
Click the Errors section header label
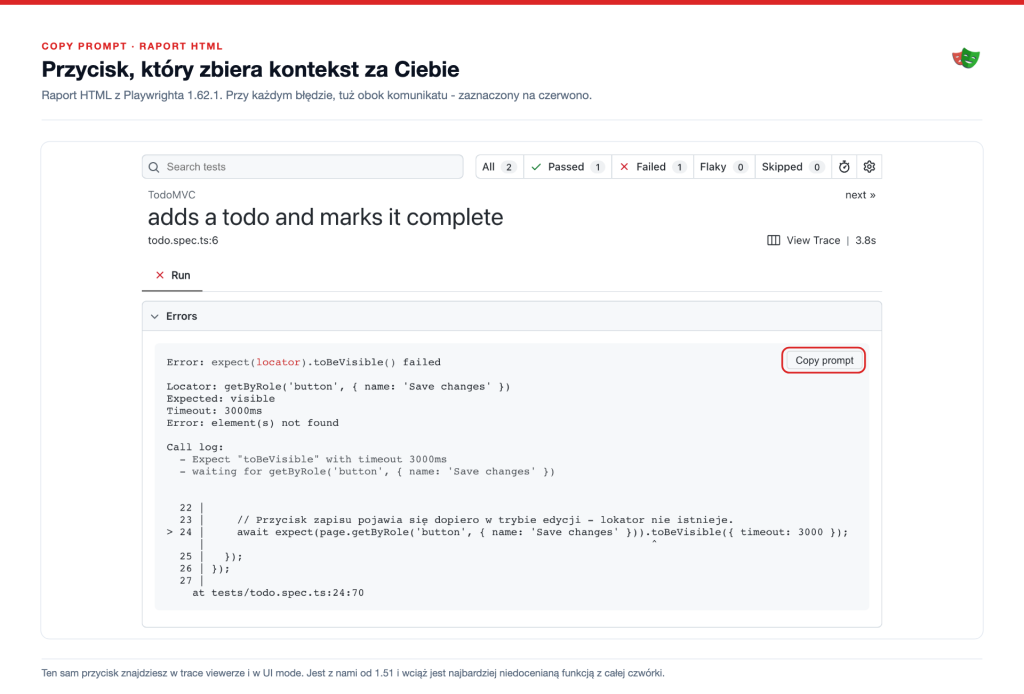point(182,317)
